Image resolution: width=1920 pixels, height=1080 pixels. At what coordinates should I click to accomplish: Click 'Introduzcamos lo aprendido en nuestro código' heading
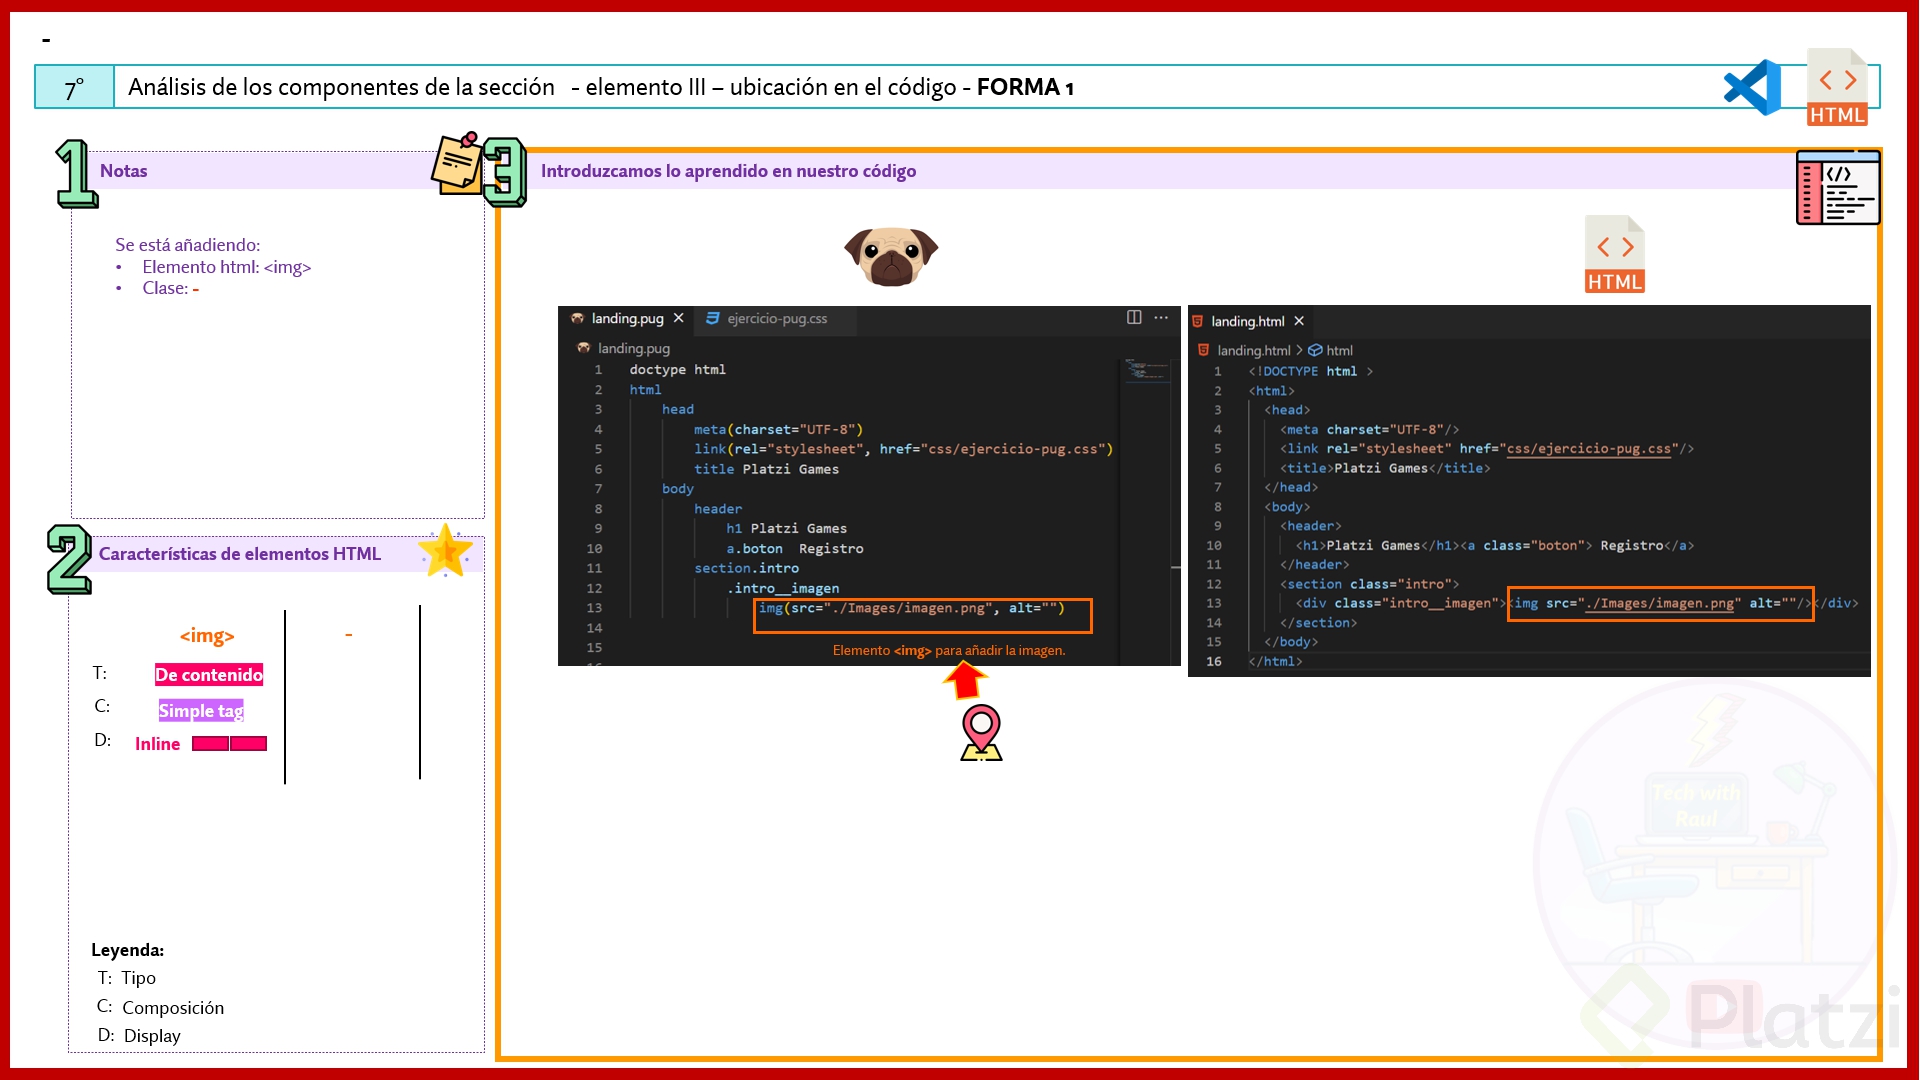tap(729, 171)
